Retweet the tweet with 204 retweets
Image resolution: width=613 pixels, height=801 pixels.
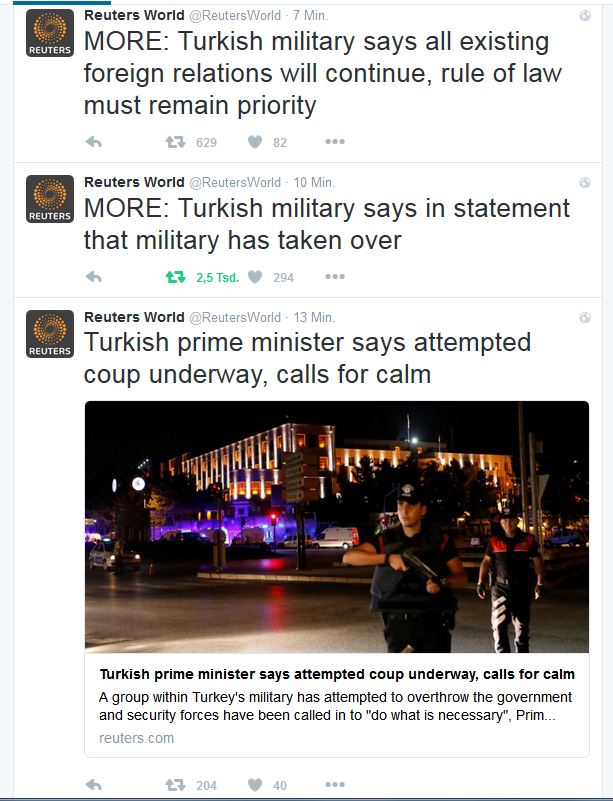175,785
